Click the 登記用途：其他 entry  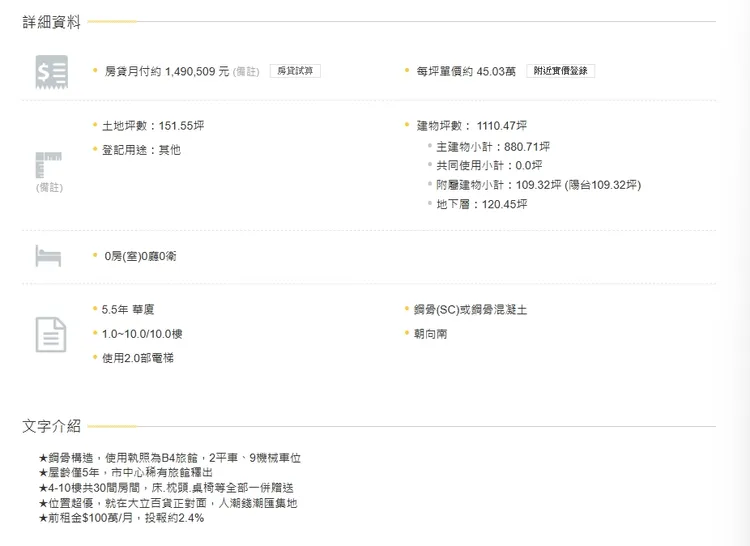(141, 150)
